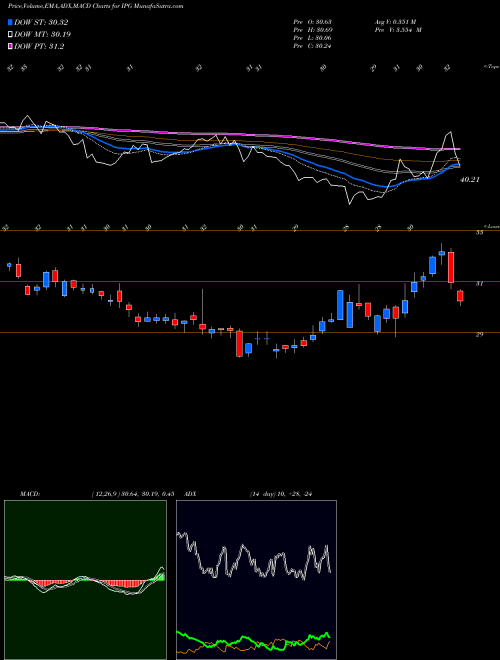Select the DOW ST: 30.32 label
Screen dimensions: 500x660
point(41,22)
